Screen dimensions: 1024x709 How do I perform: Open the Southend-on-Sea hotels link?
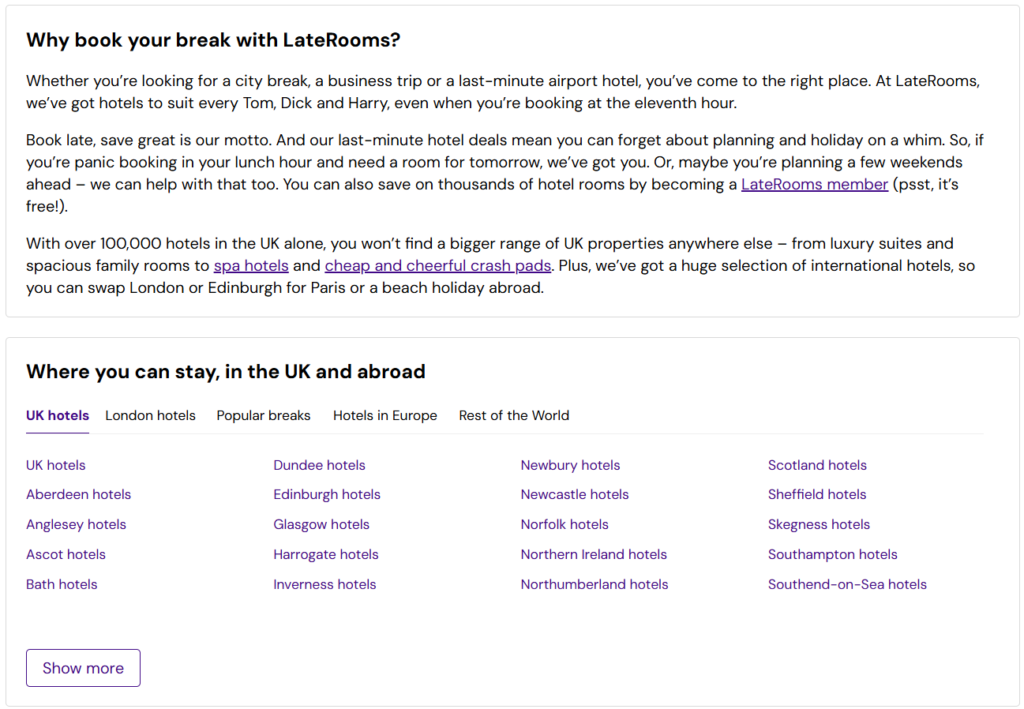click(847, 584)
